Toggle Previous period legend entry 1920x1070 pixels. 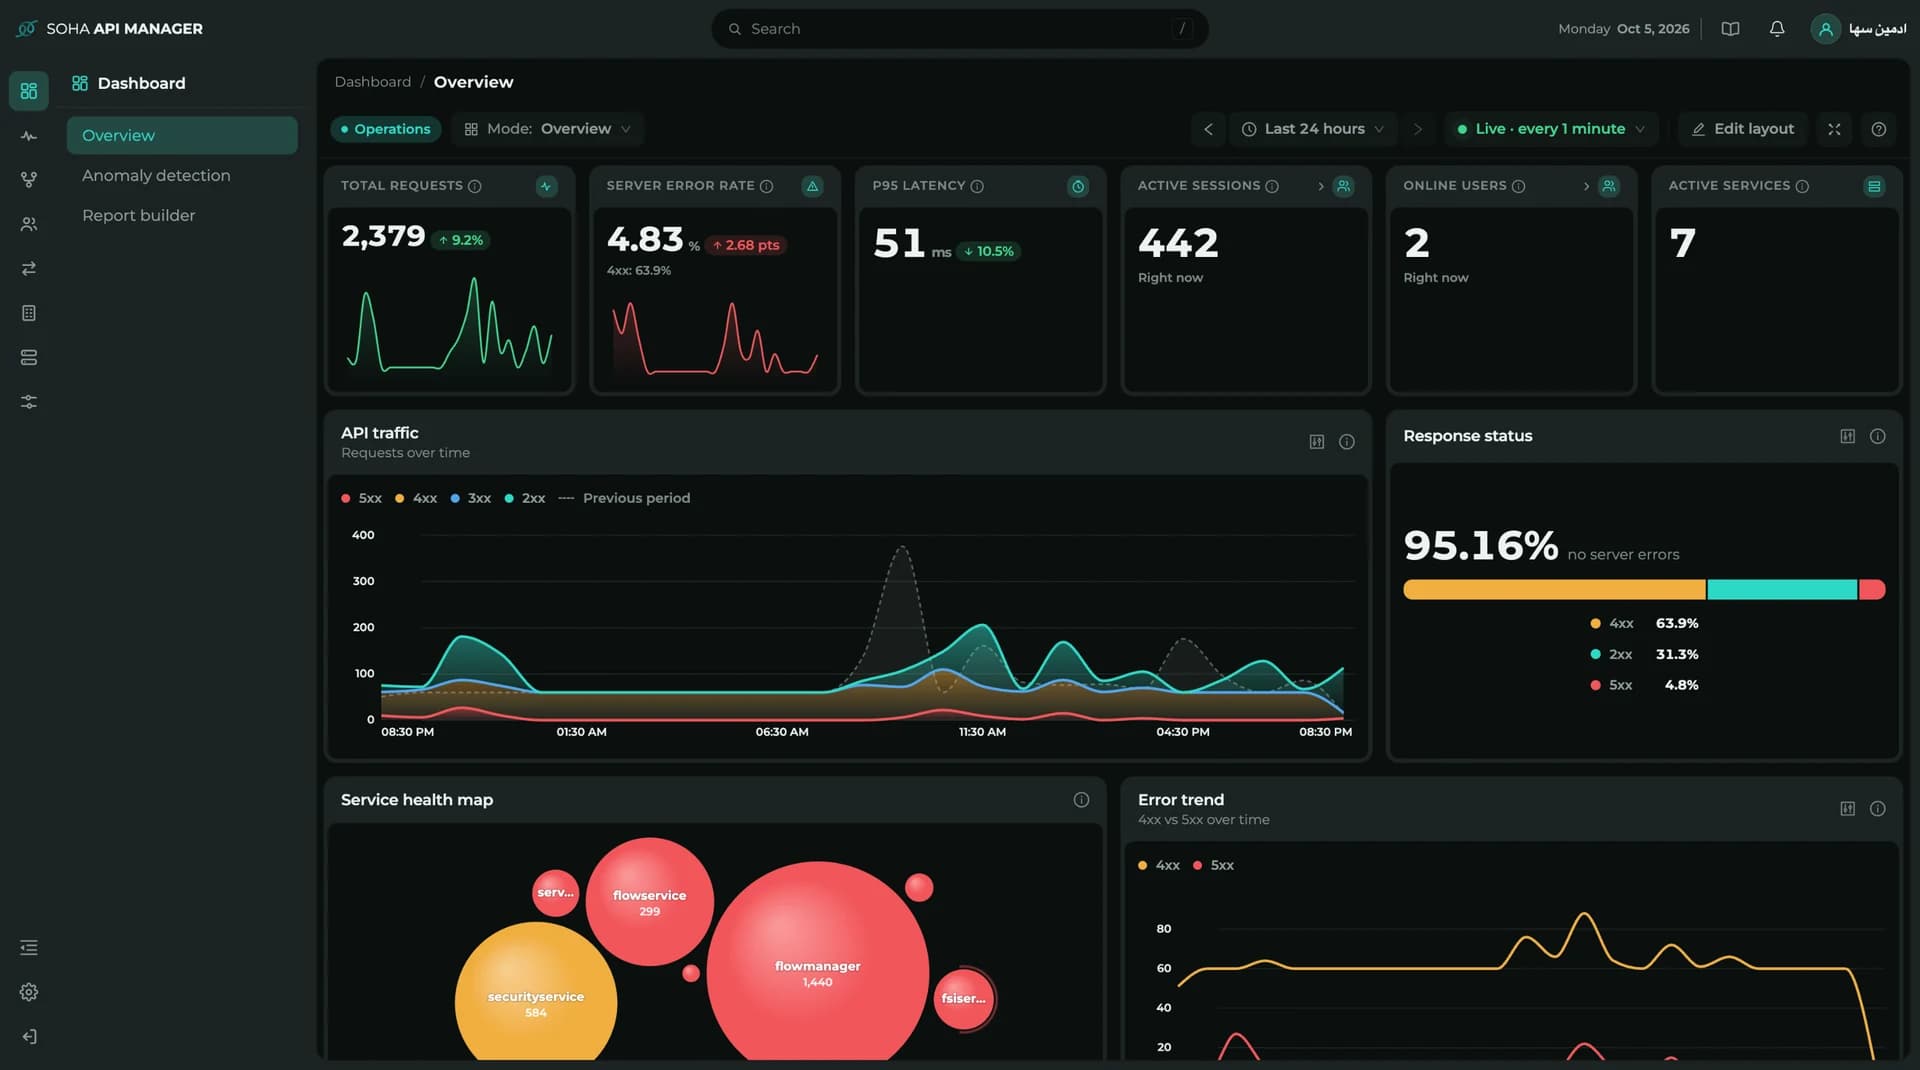pyautogui.click(x=624, y=498)
